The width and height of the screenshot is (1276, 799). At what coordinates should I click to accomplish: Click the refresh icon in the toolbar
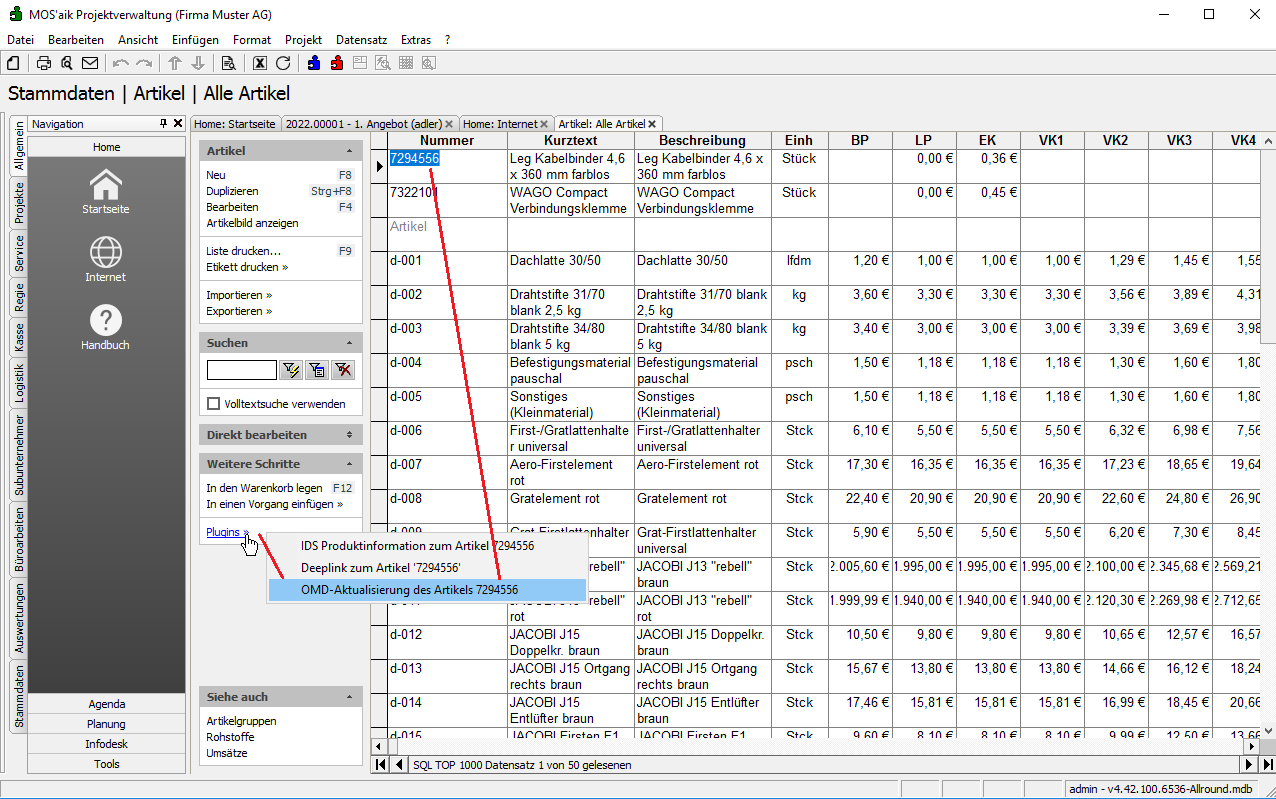coord(283,63)
